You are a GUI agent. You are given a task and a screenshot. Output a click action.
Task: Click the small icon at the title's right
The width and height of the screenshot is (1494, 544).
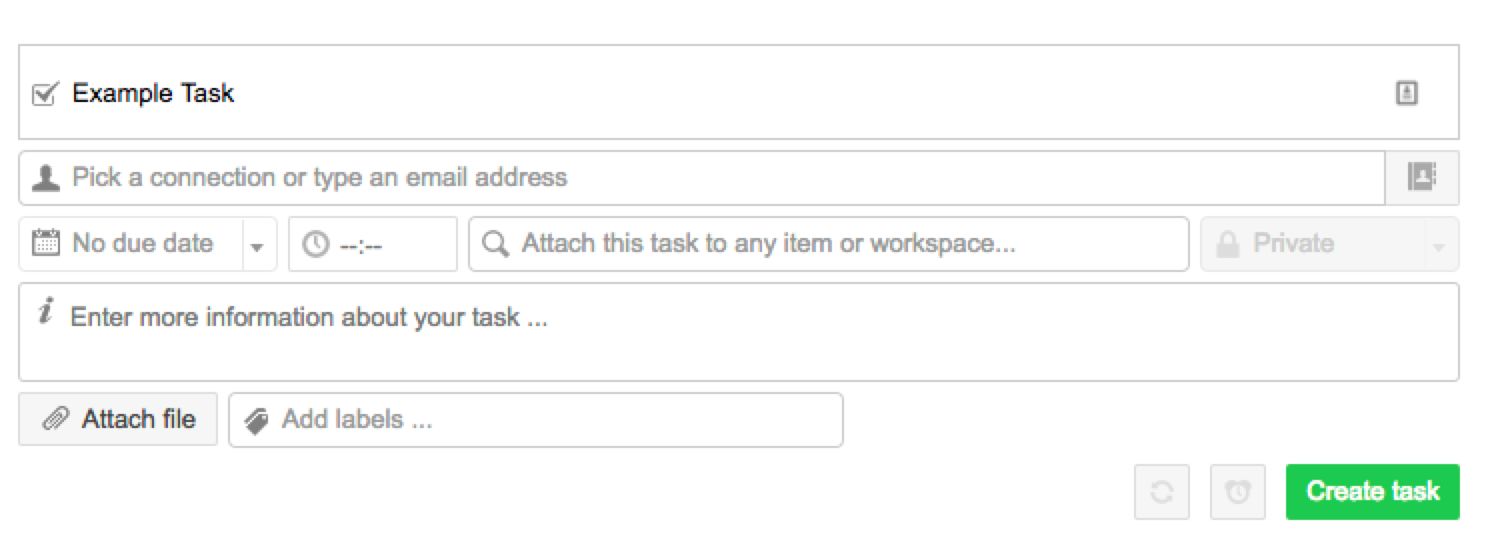[x=1406, y=93]
